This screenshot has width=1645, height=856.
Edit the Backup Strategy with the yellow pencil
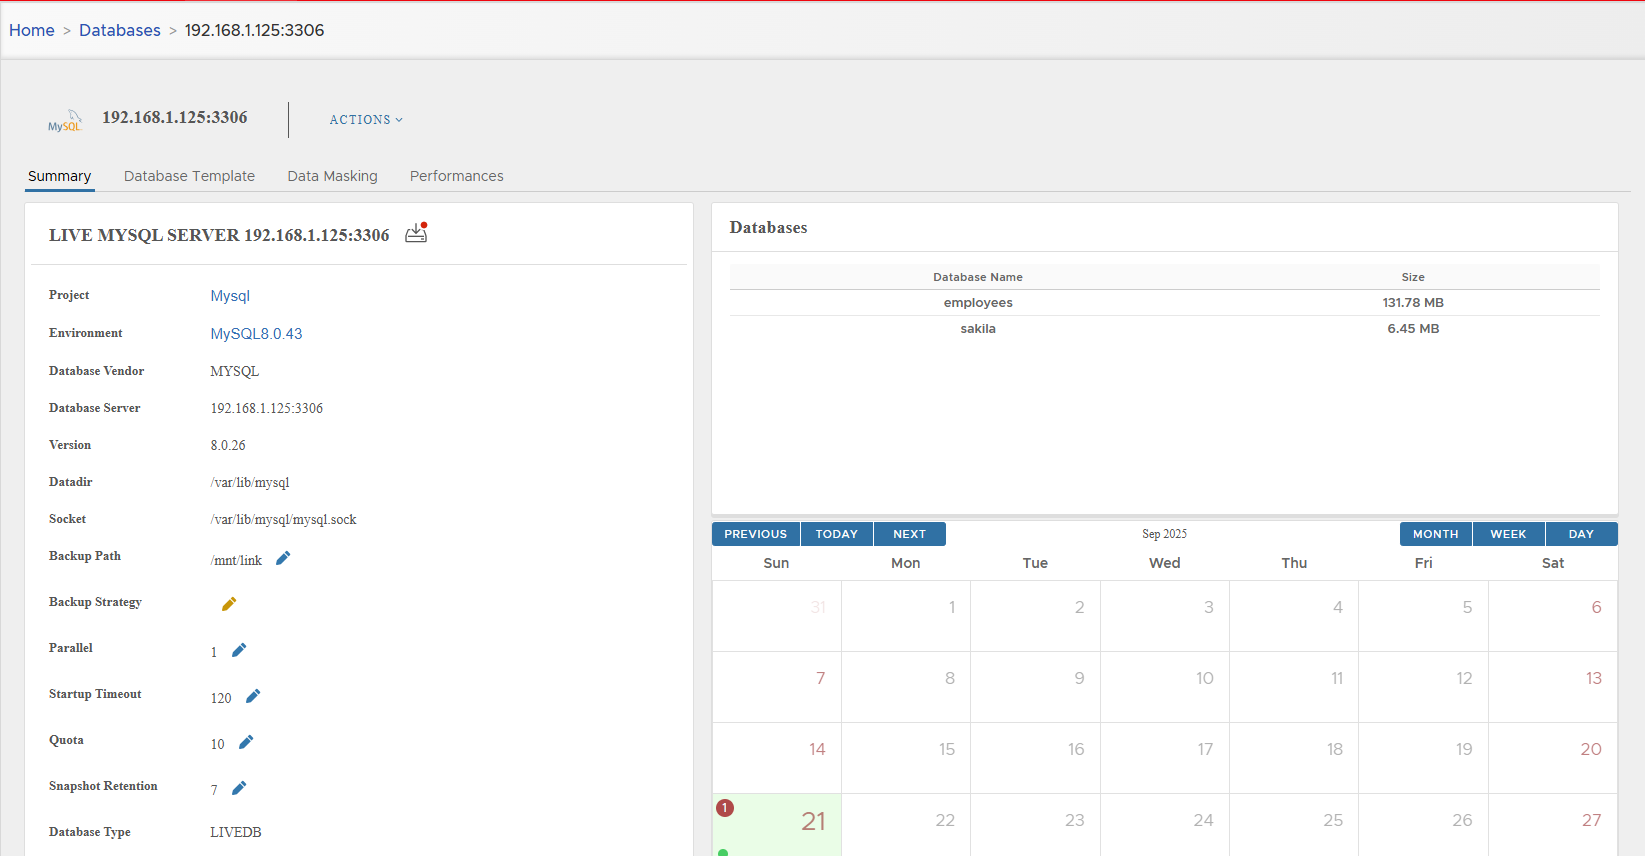click(x=229, y=604)
